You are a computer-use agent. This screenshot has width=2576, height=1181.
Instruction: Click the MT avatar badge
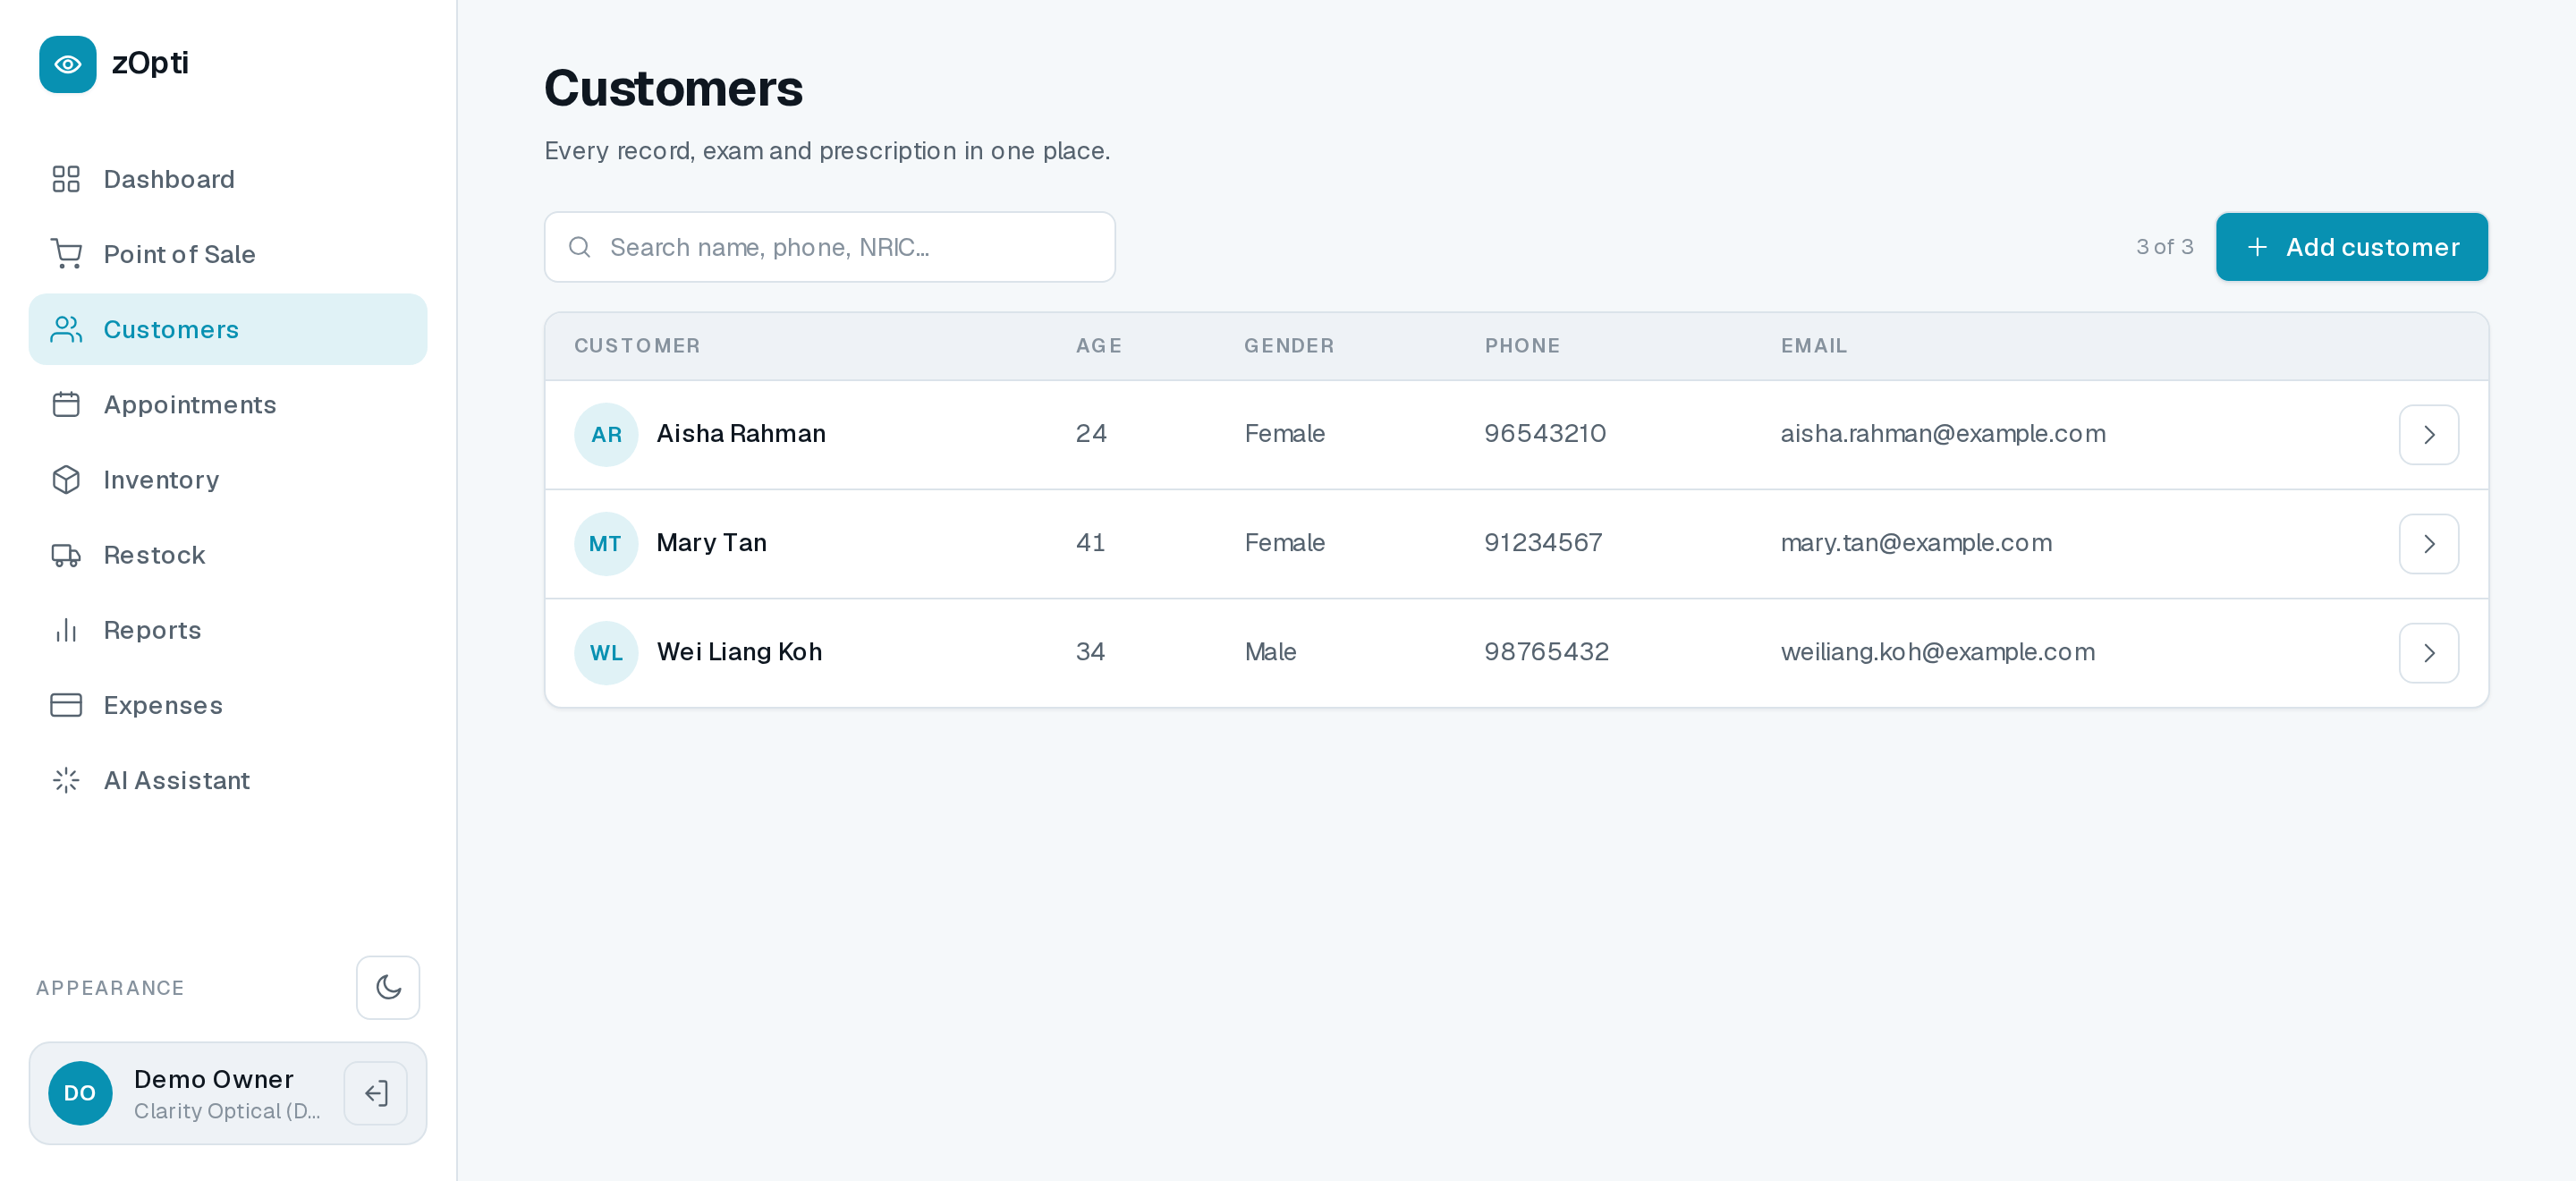(x=606, y=544)
